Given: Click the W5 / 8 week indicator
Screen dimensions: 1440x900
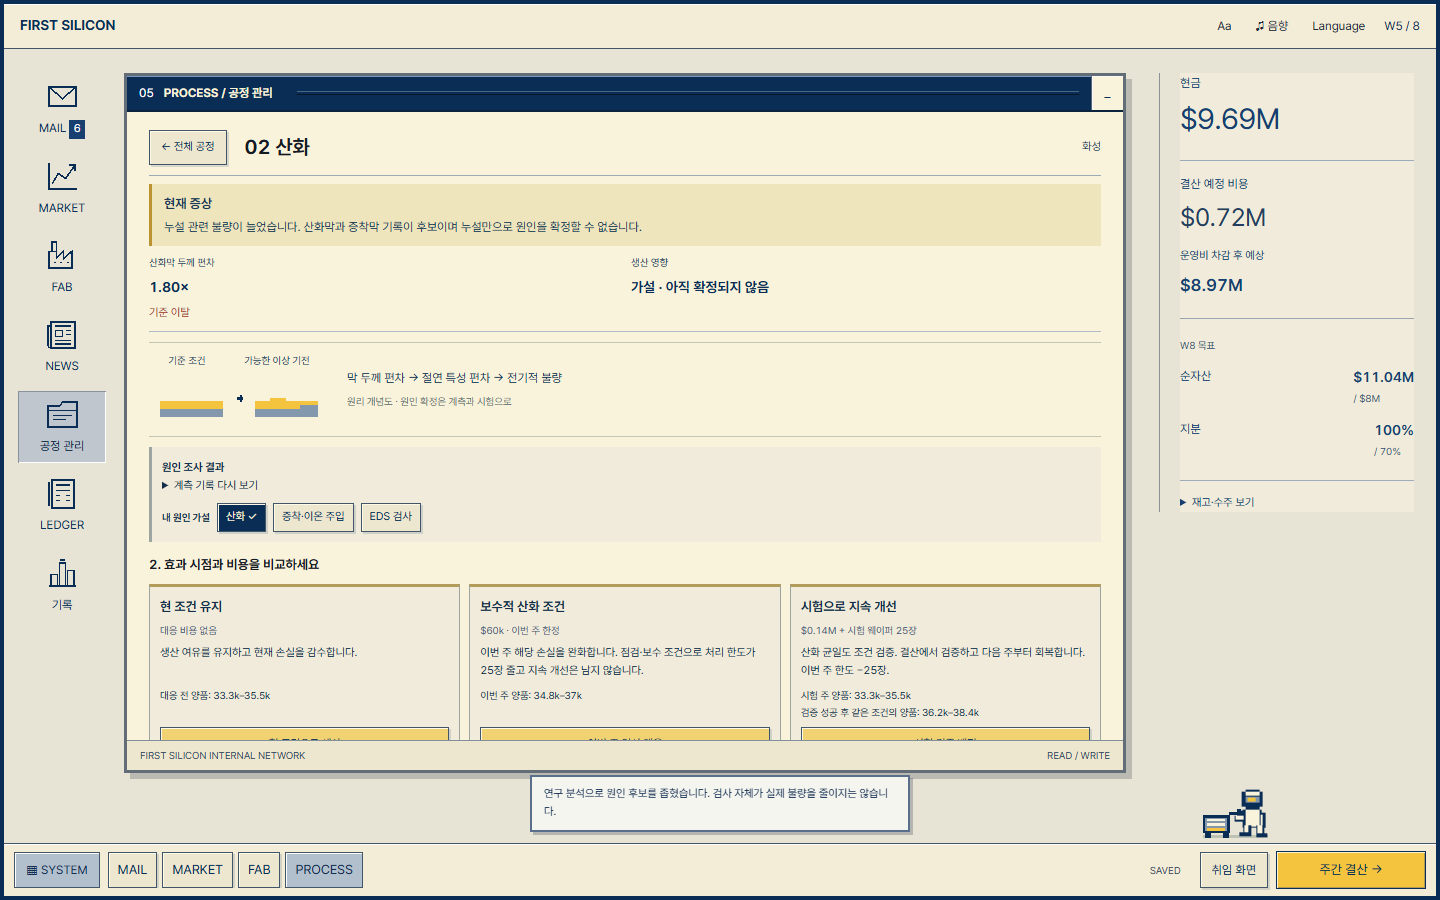Looking at the screenshot, I should click(1402, 26).
